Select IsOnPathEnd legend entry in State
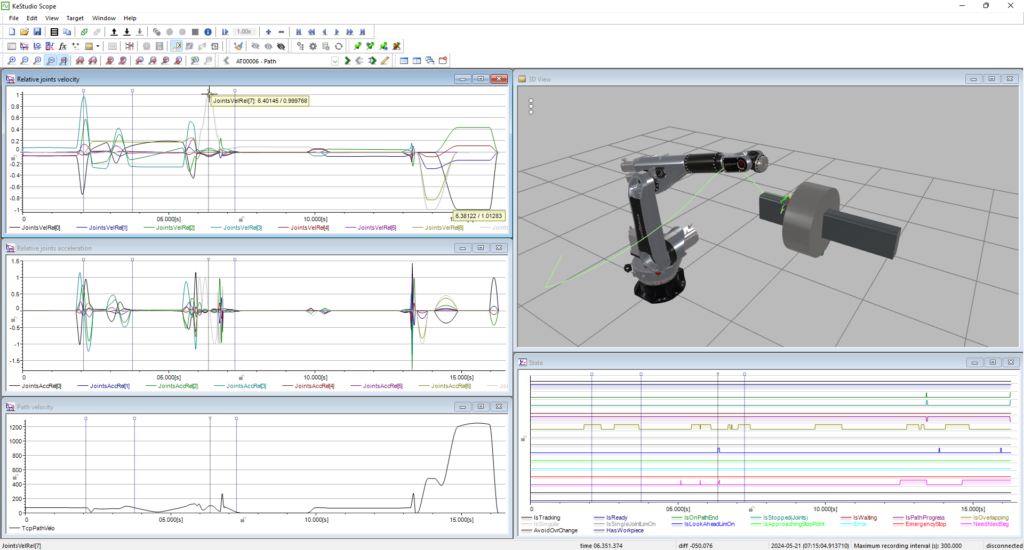 click(695, 517)
